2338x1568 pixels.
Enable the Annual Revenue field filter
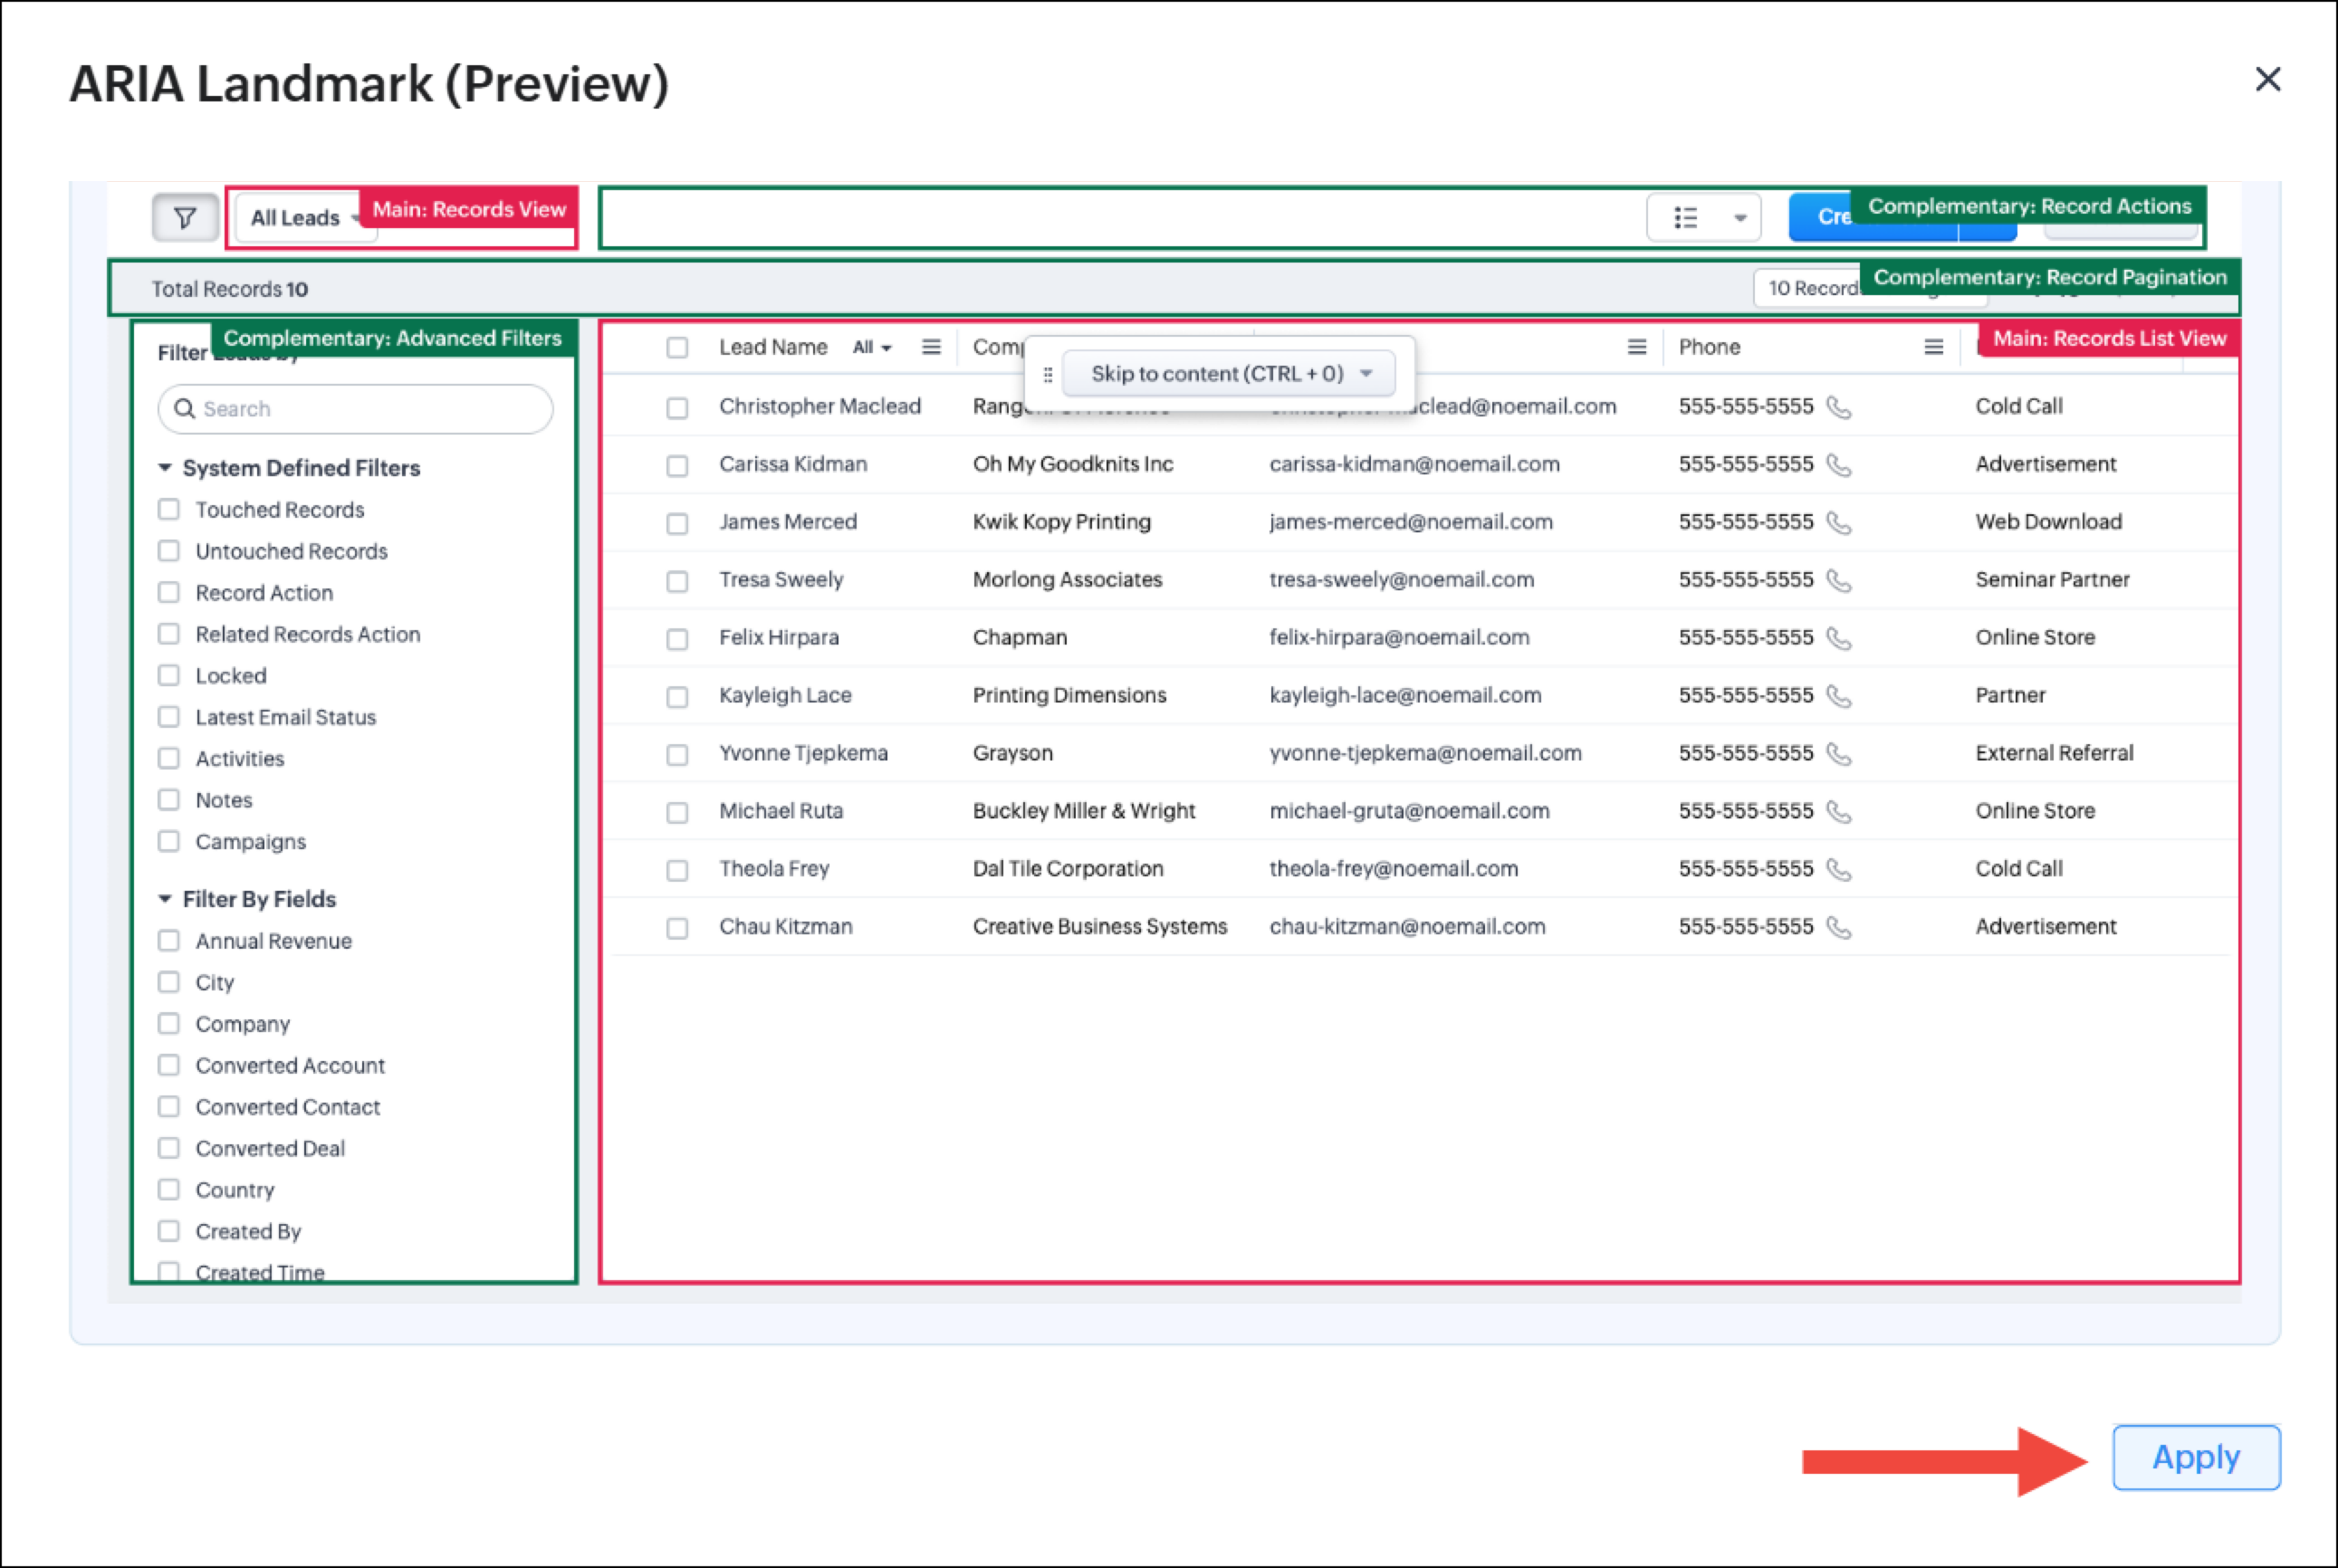pyautogui.click(x=169, y=941)
